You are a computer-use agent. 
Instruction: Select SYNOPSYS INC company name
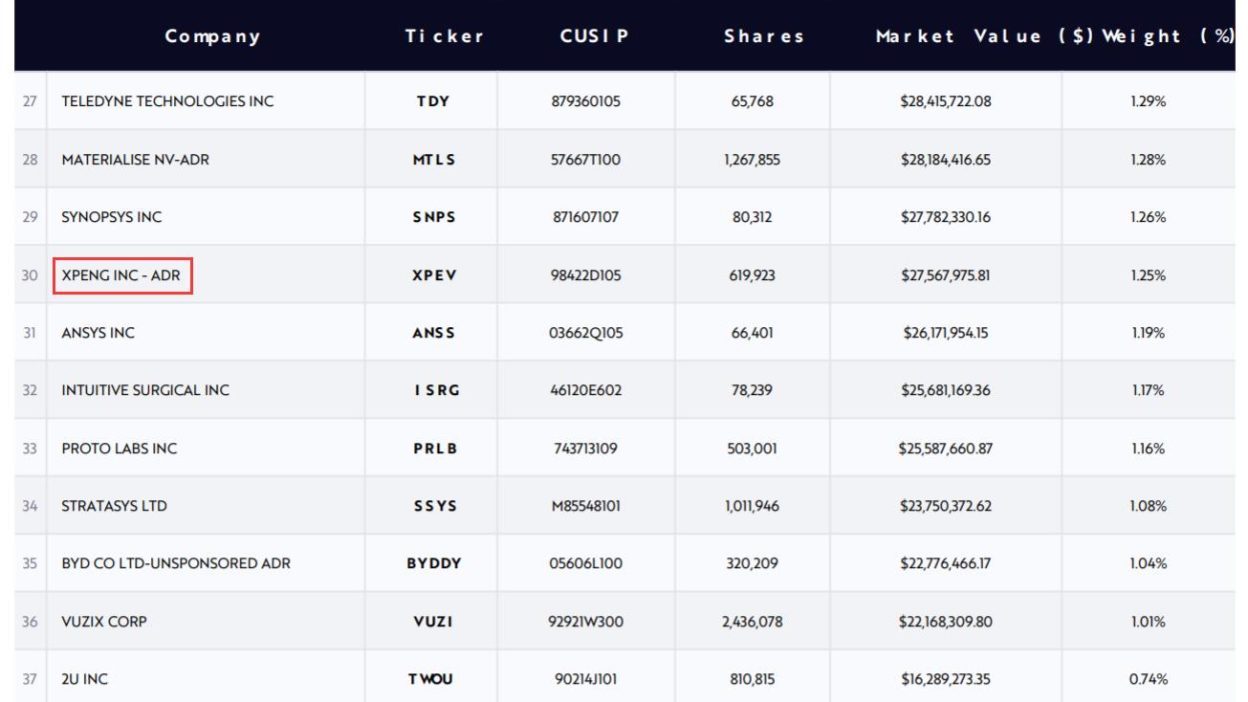111,217
